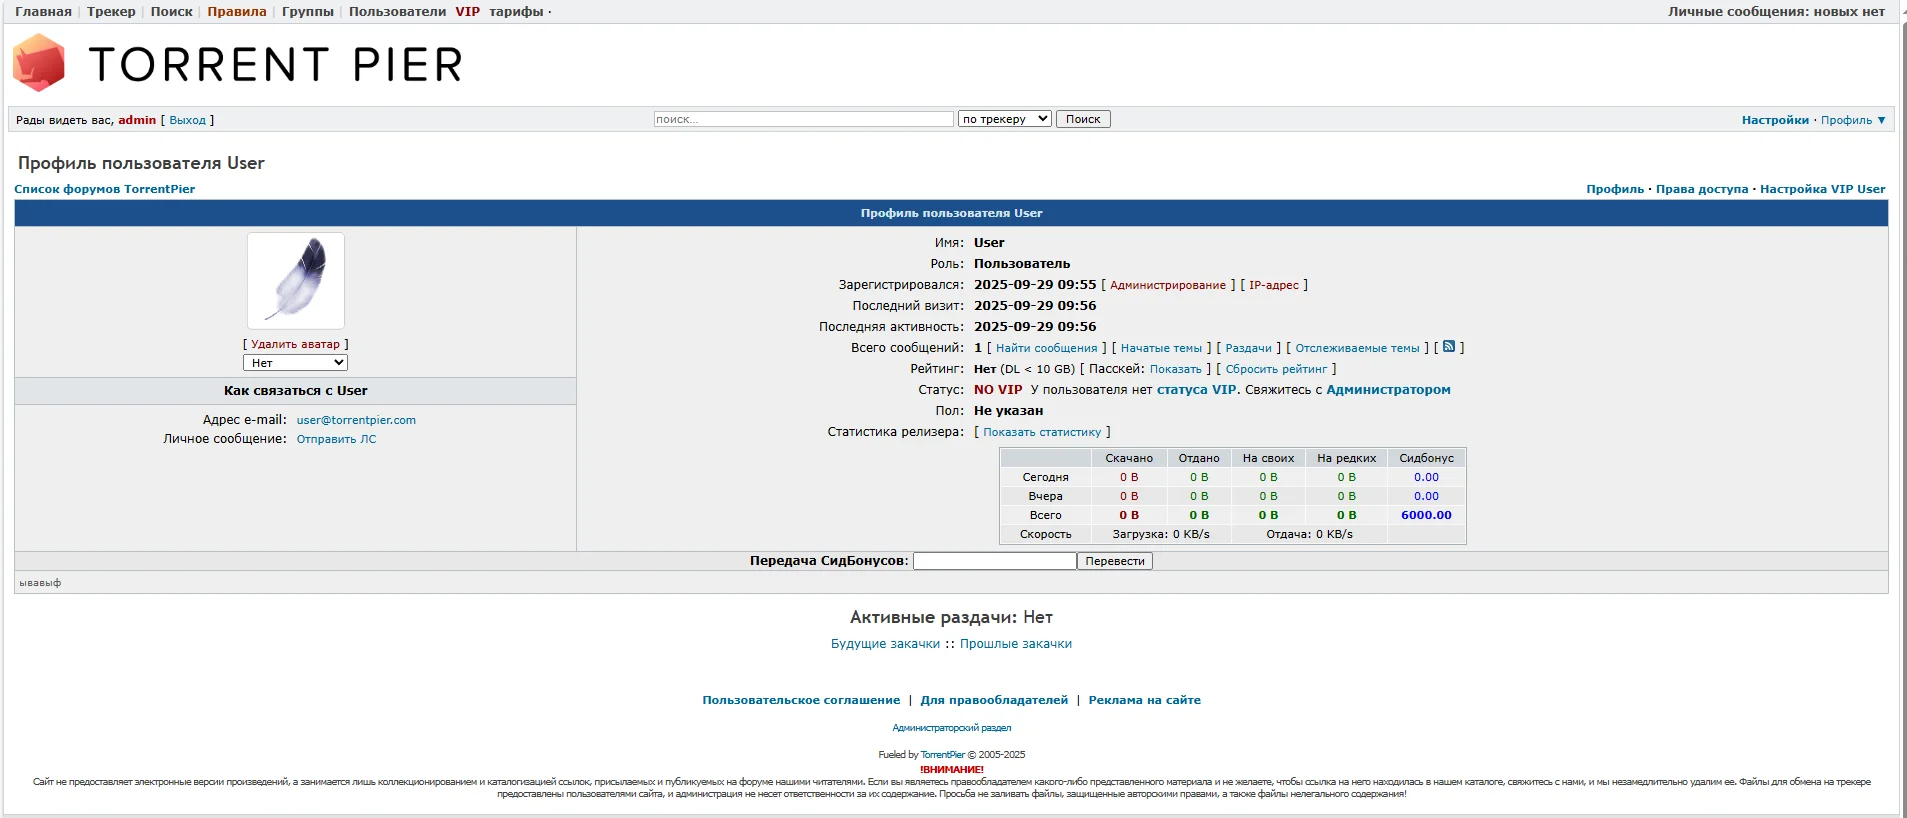Viewport: 1907px width, 818px height.
Task: Expand the 'по трекеру' search scope dropdown
Action: pos(1005,119)
